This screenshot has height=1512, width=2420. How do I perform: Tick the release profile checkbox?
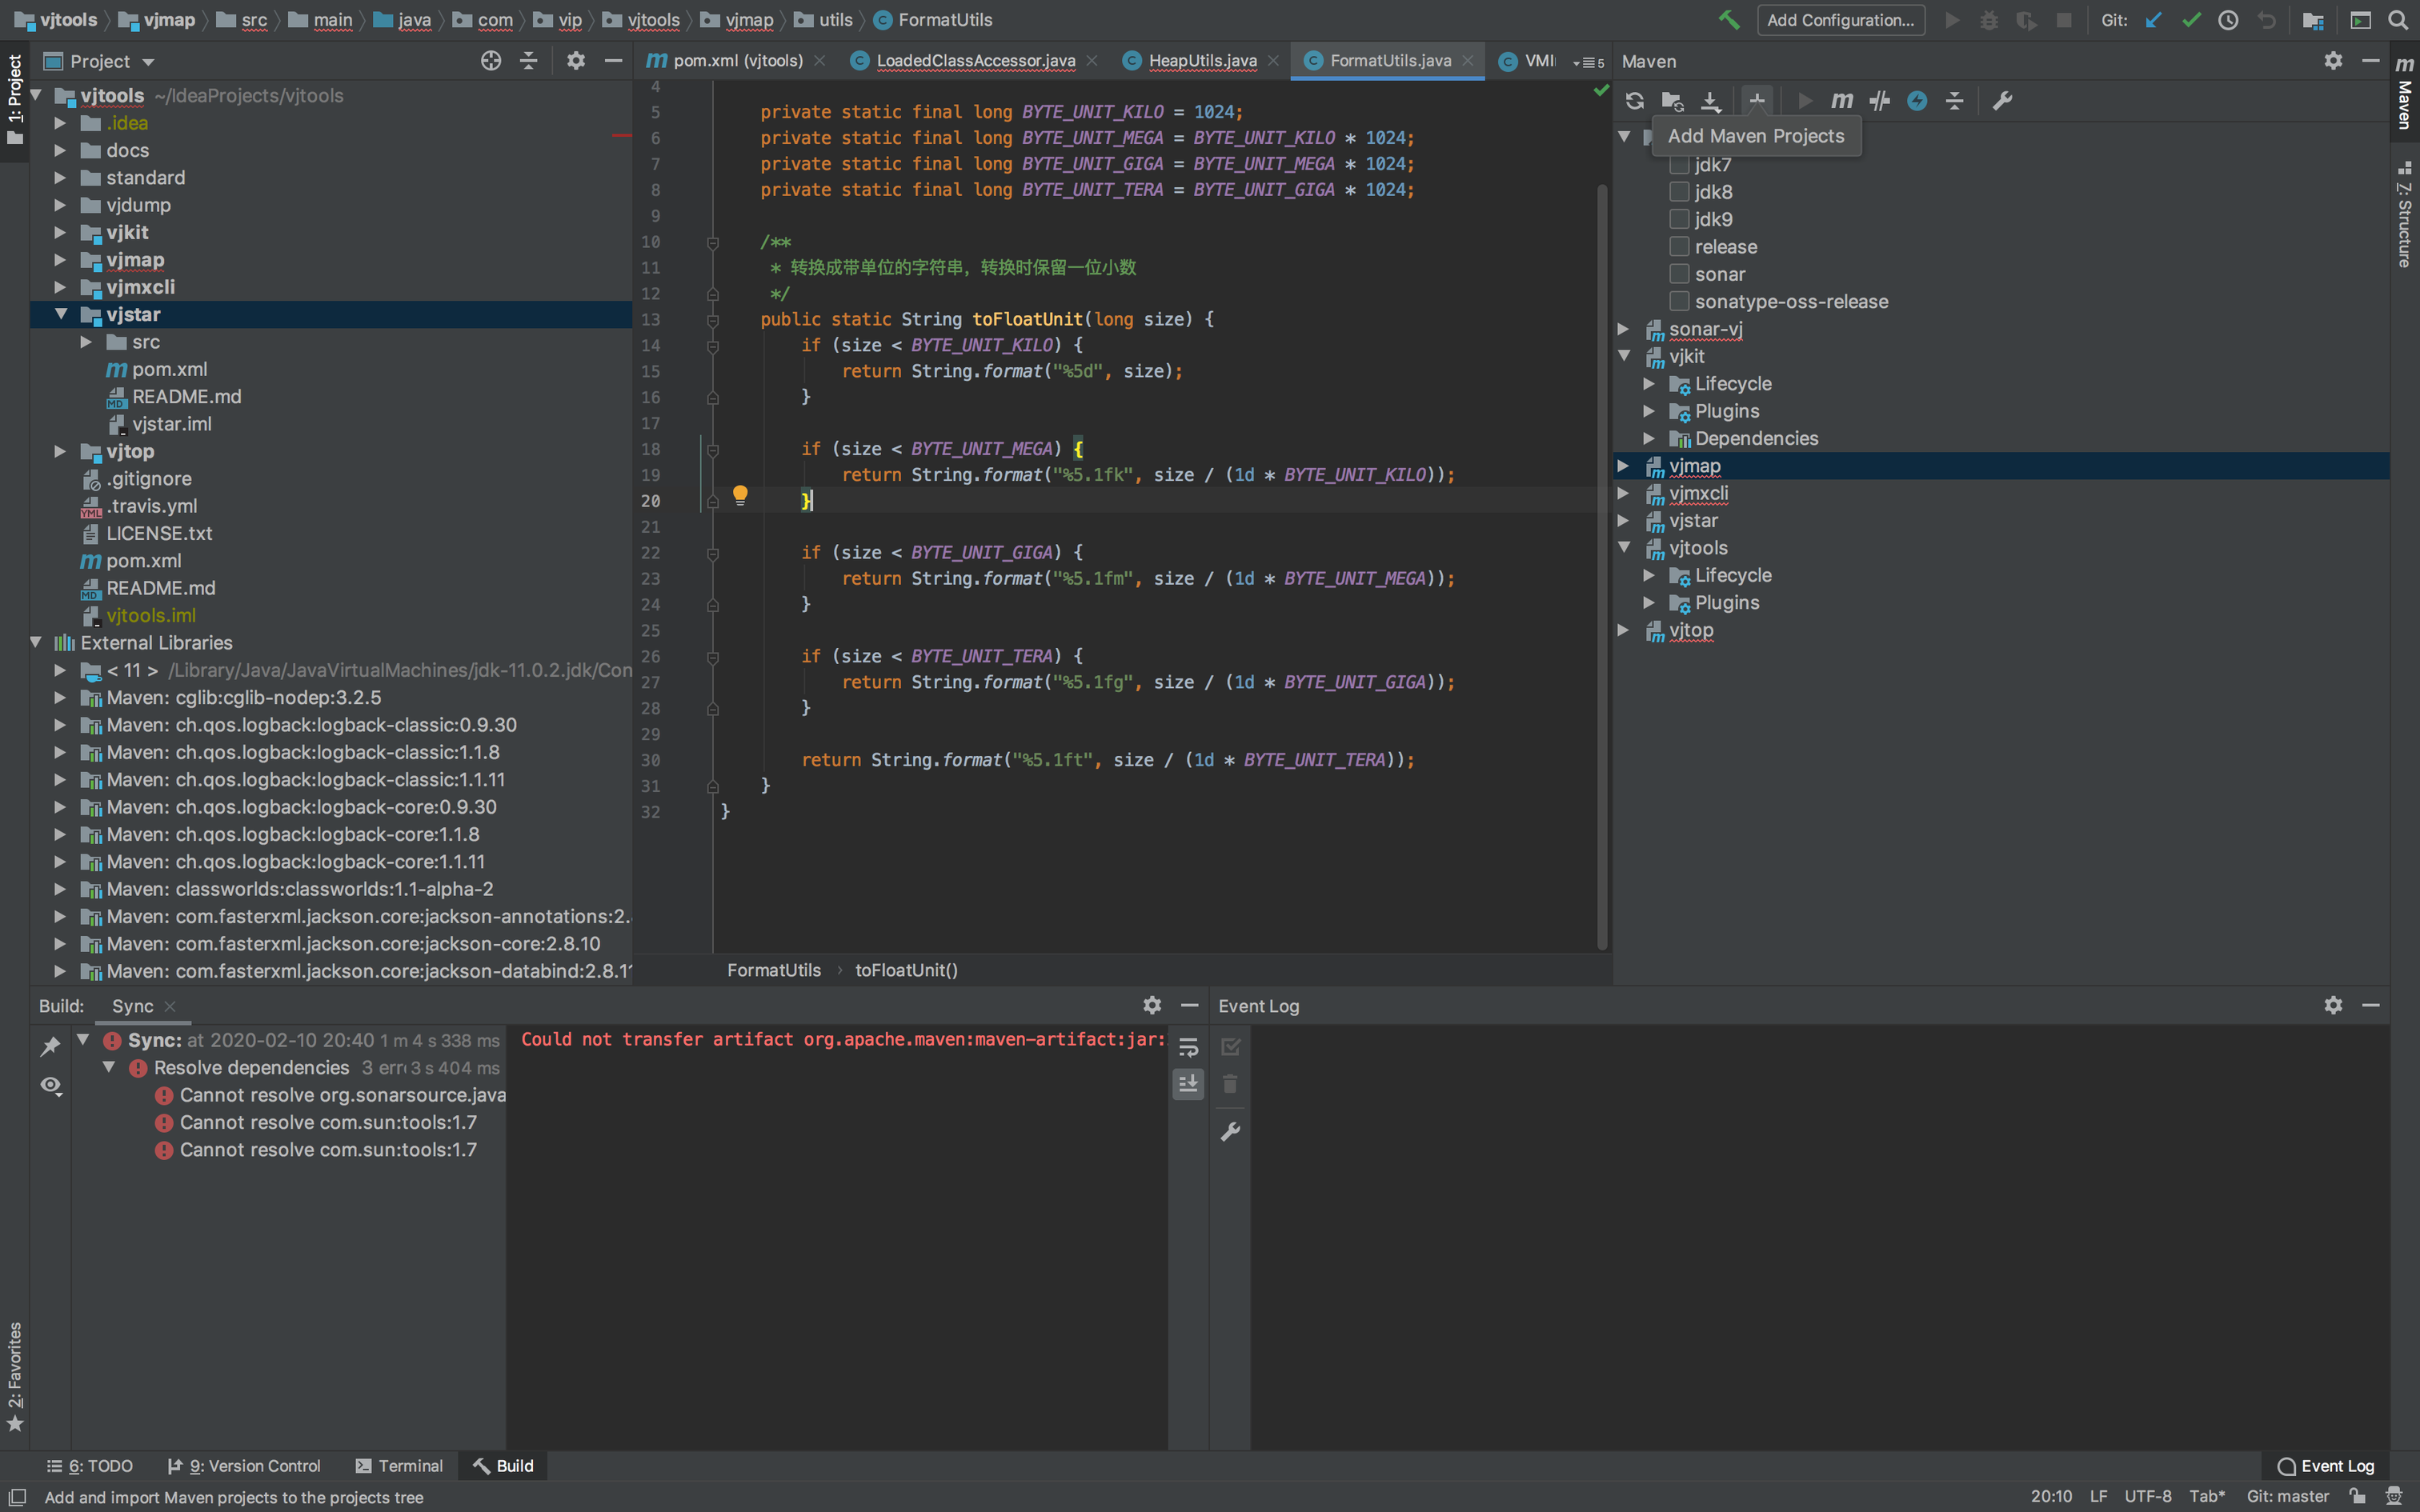[1679, 247]
